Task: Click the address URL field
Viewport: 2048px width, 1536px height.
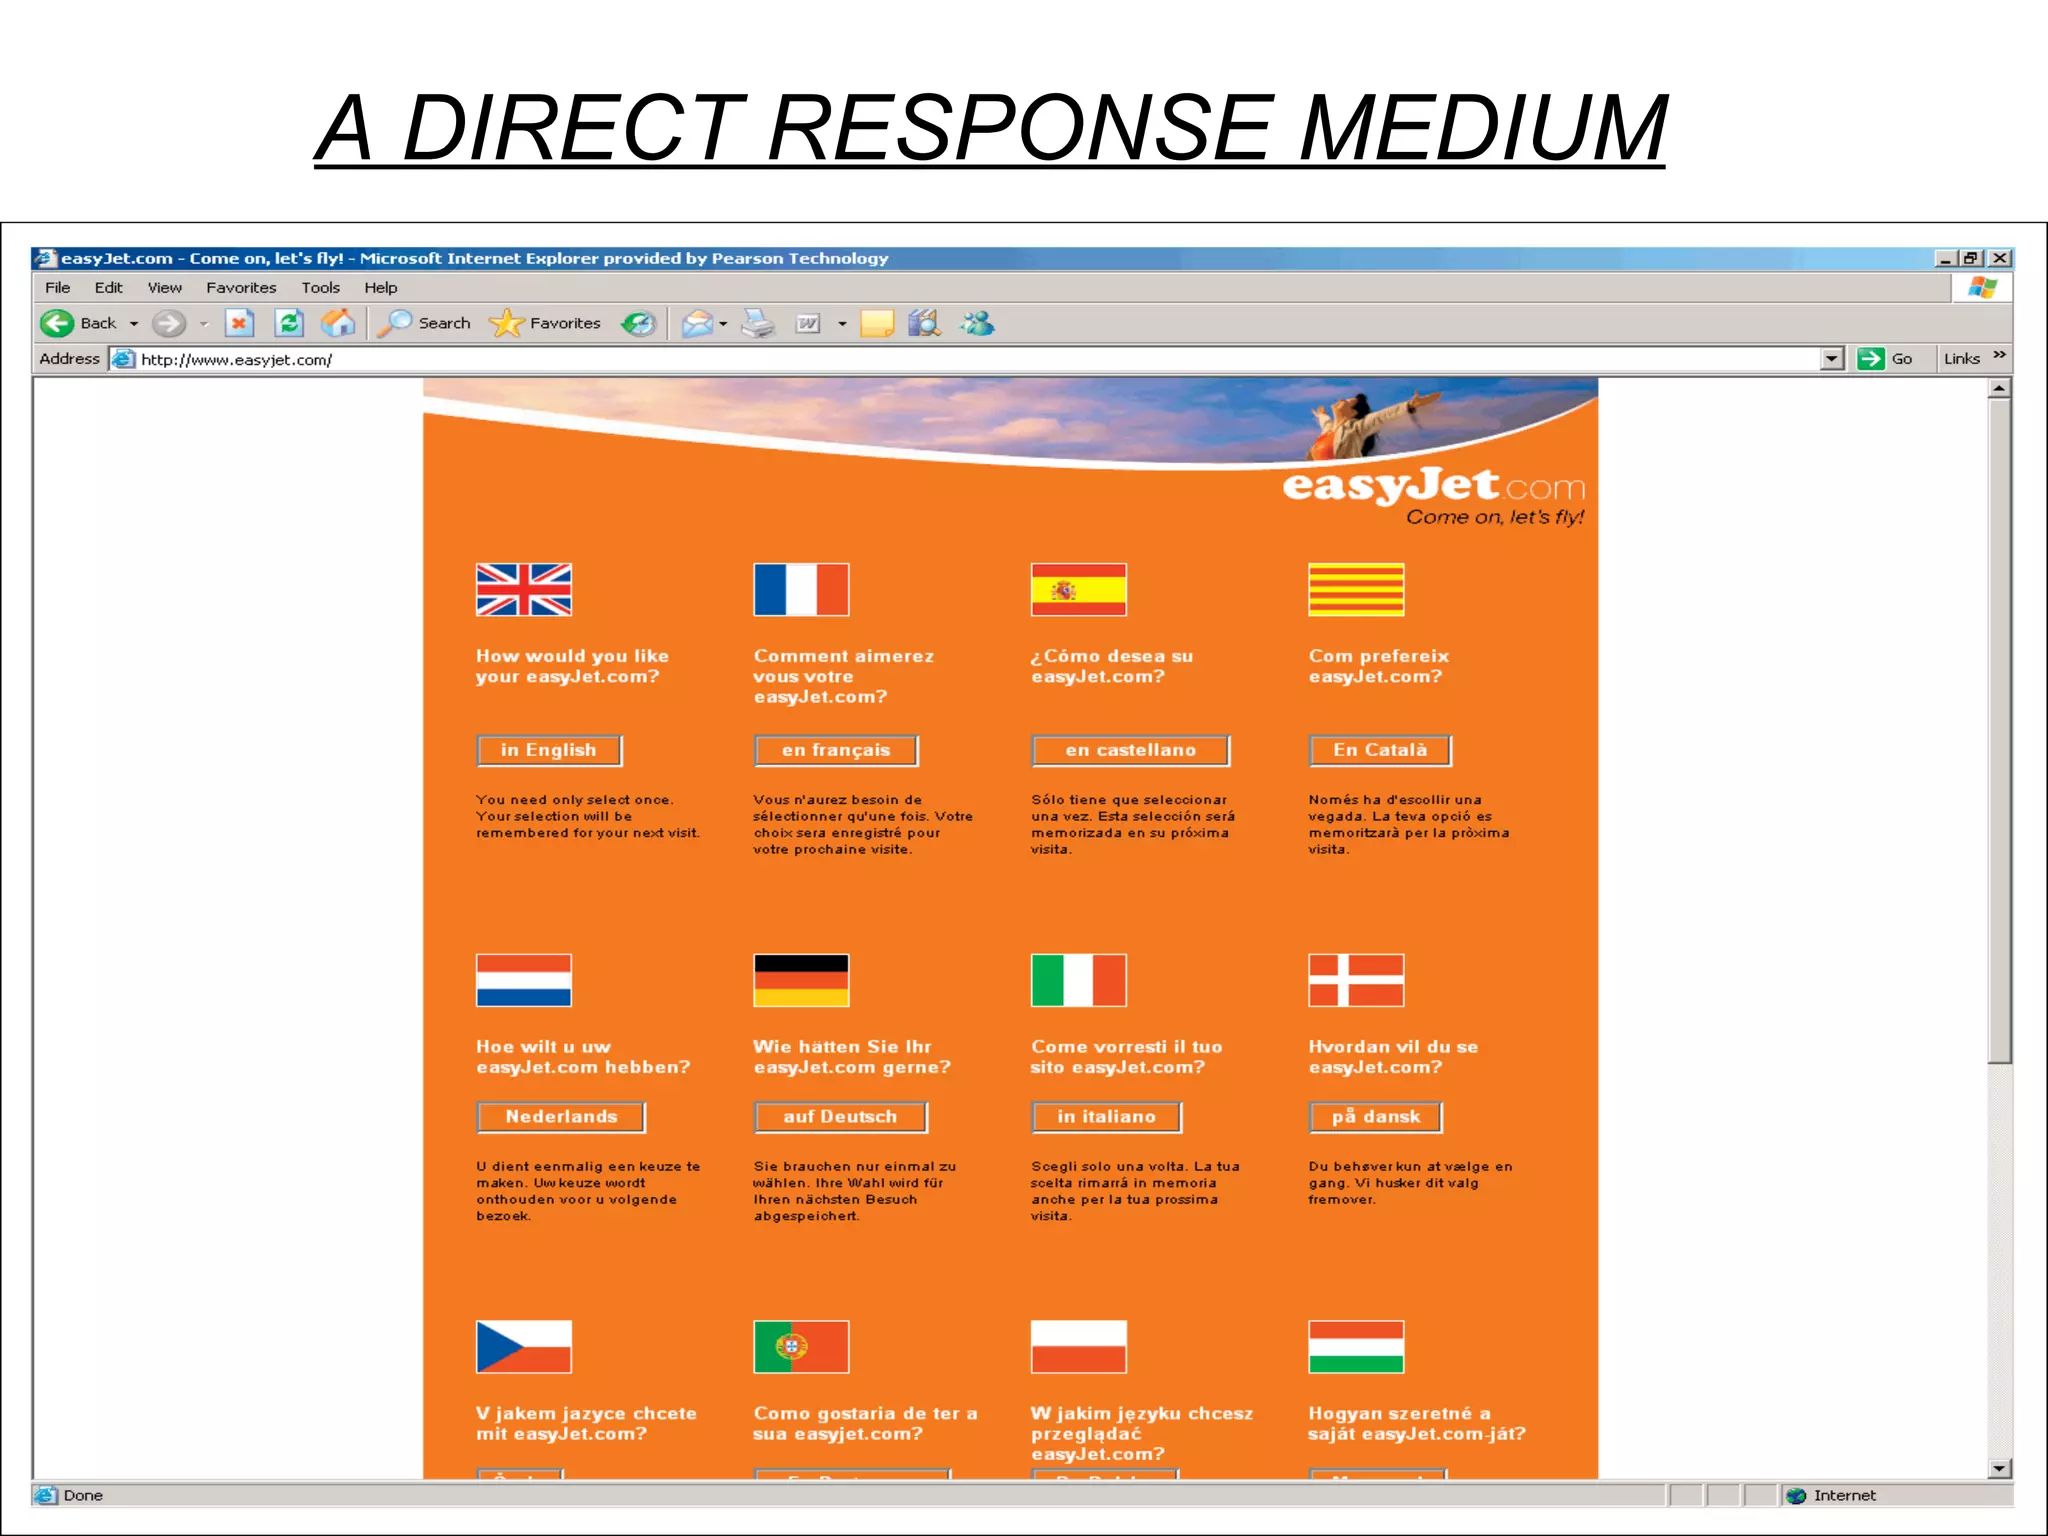Action: [965, 359]
